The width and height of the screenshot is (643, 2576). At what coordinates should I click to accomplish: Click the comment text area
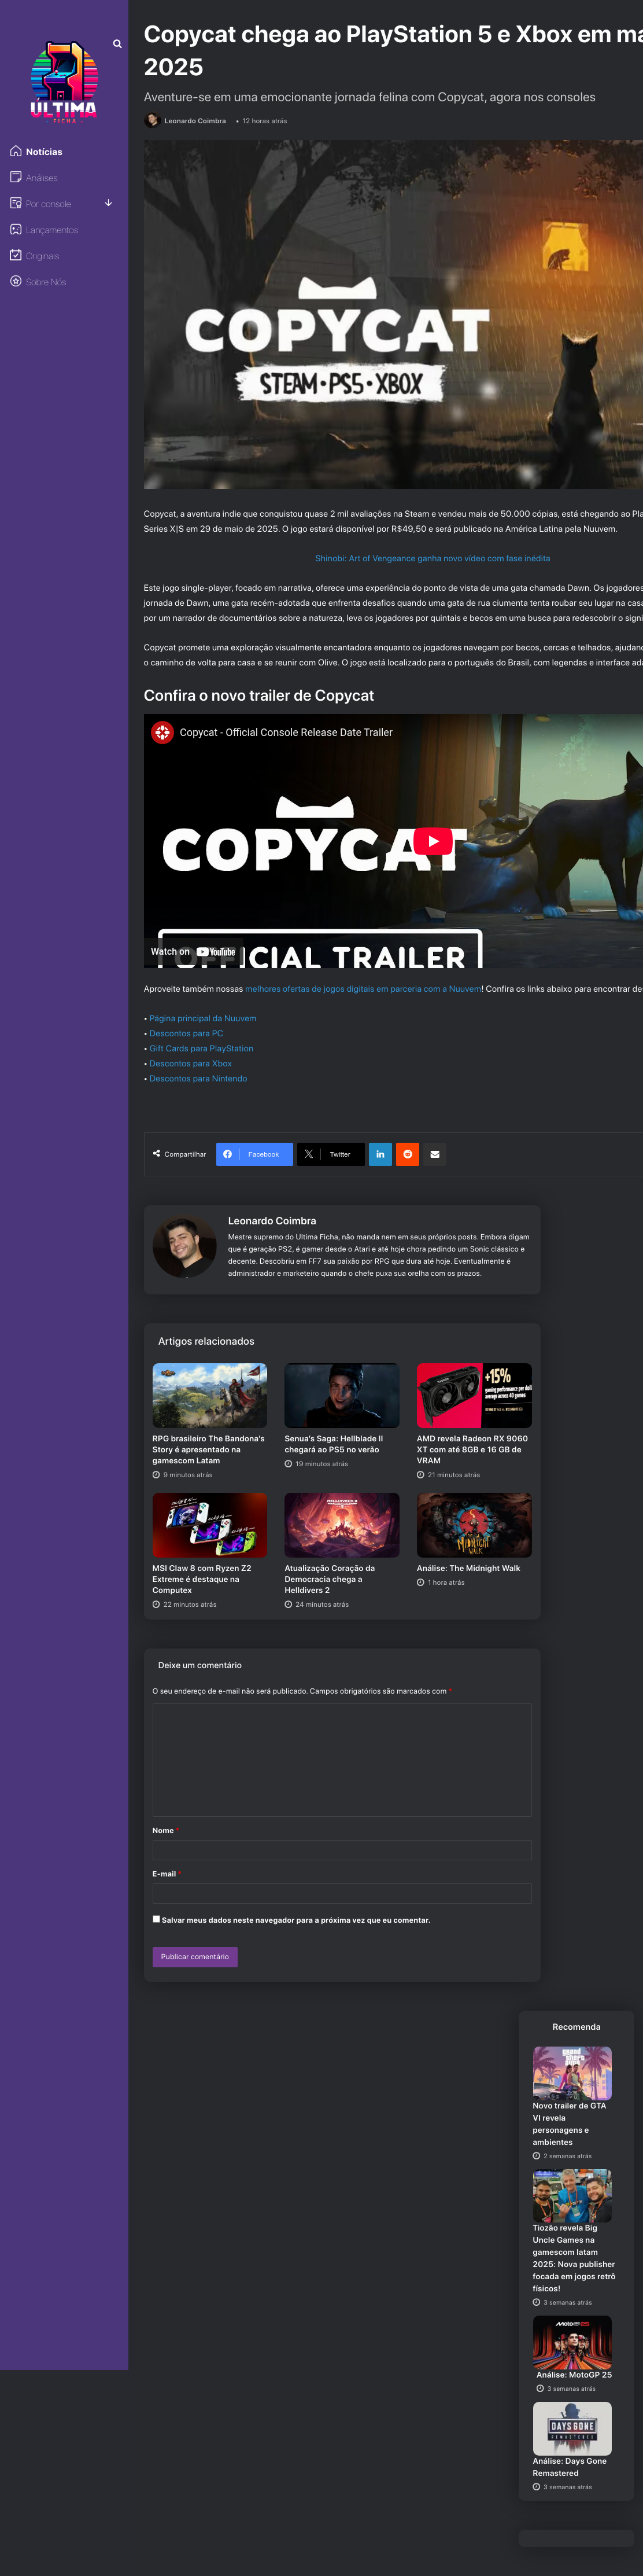point(342,1760)
